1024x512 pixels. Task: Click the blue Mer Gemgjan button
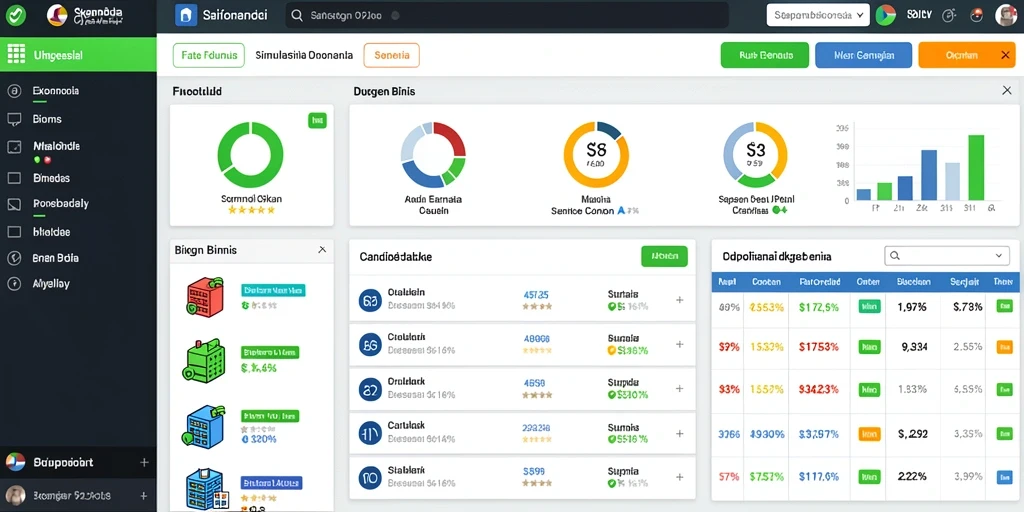click(863, 56)
